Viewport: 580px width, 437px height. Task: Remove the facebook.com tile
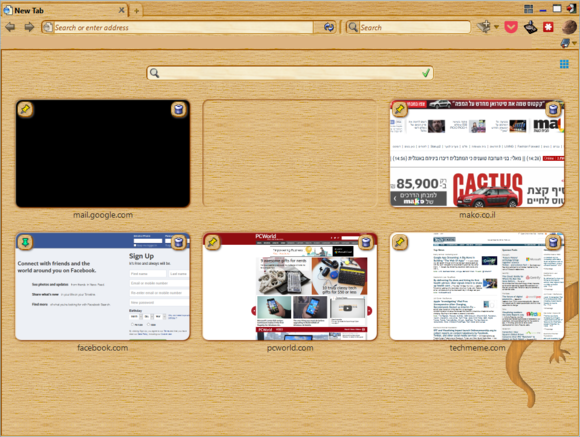click(179, 242)
